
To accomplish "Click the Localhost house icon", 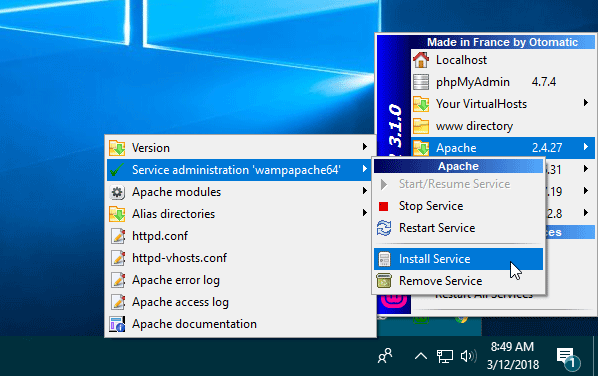I will (421, 60).
